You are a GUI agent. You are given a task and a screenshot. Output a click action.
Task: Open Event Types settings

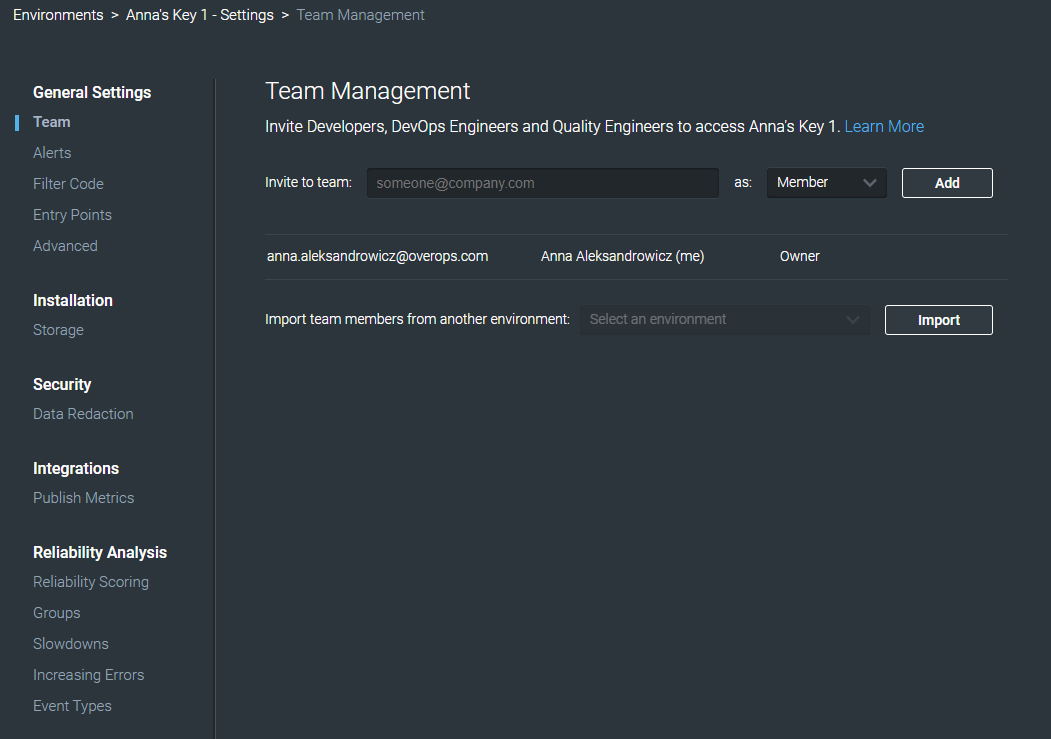(x=72, y=706)
